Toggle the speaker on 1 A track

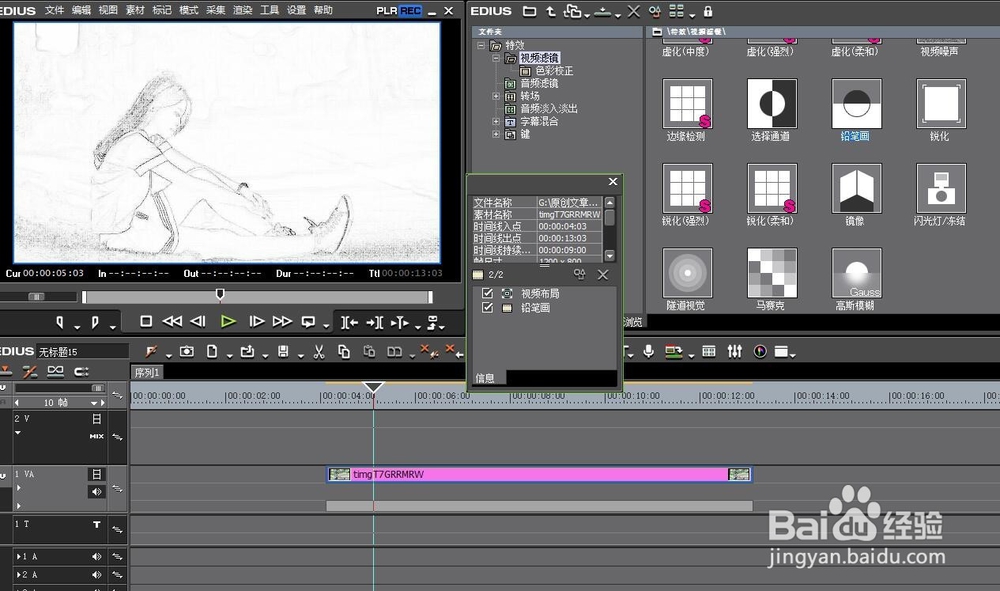tap(96, 557)
